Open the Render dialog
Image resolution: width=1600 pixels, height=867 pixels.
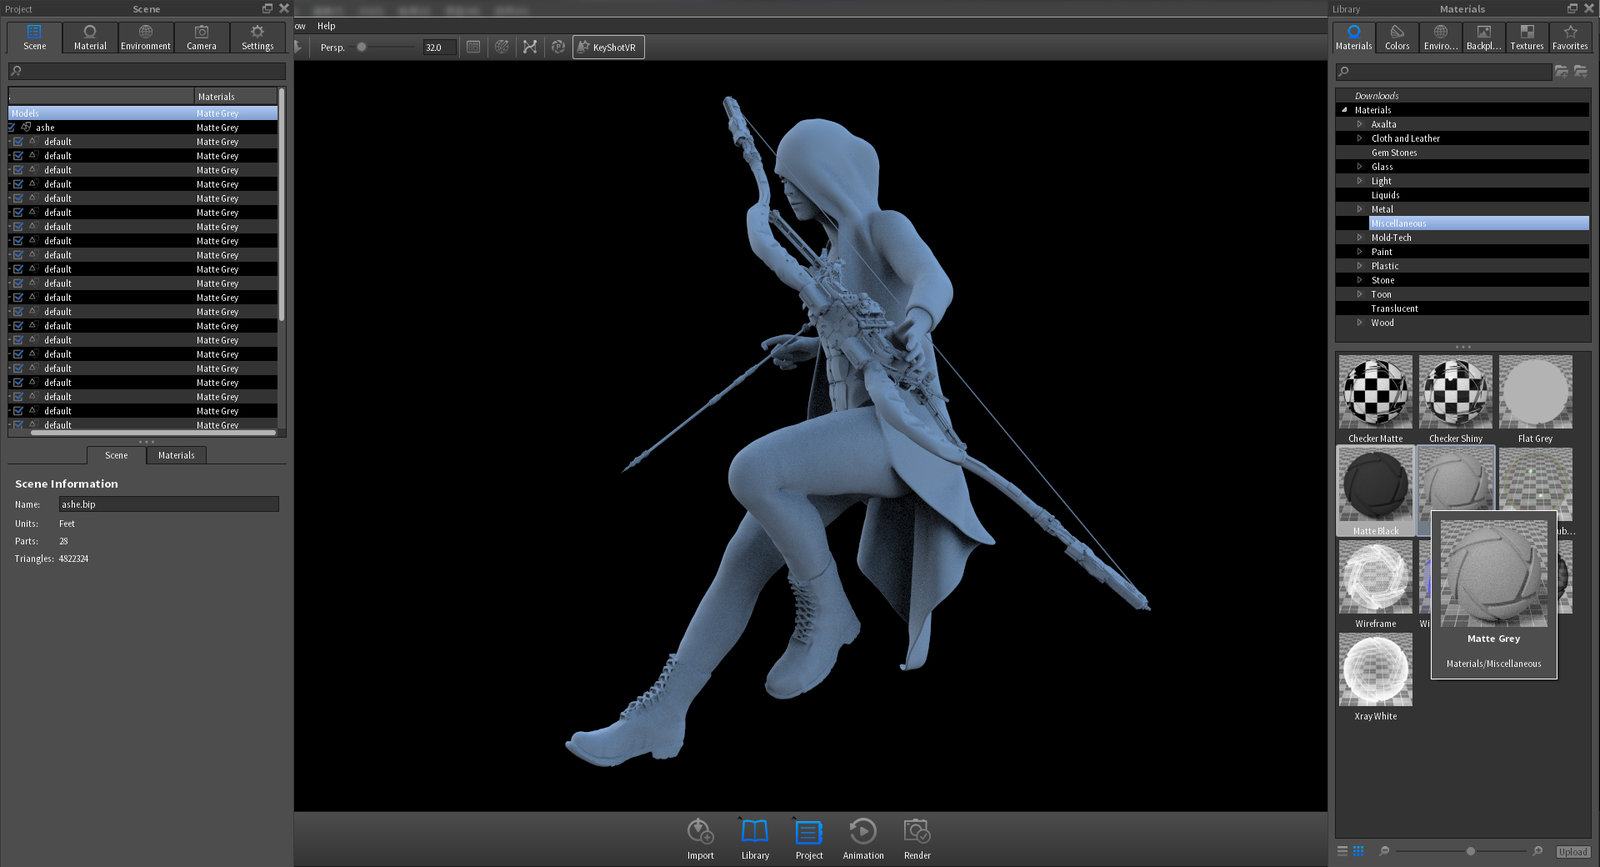point(917,838)
